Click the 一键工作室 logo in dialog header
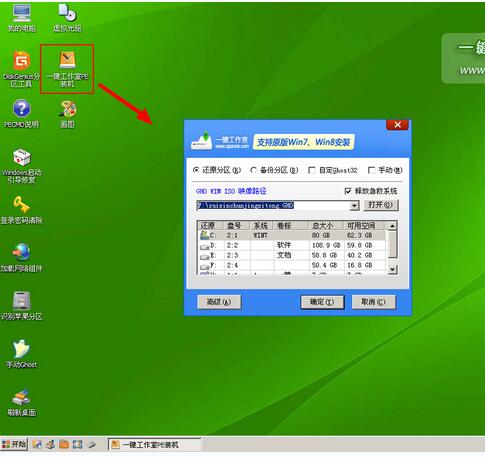The image size is (485, 457). [x=220, y=141]
